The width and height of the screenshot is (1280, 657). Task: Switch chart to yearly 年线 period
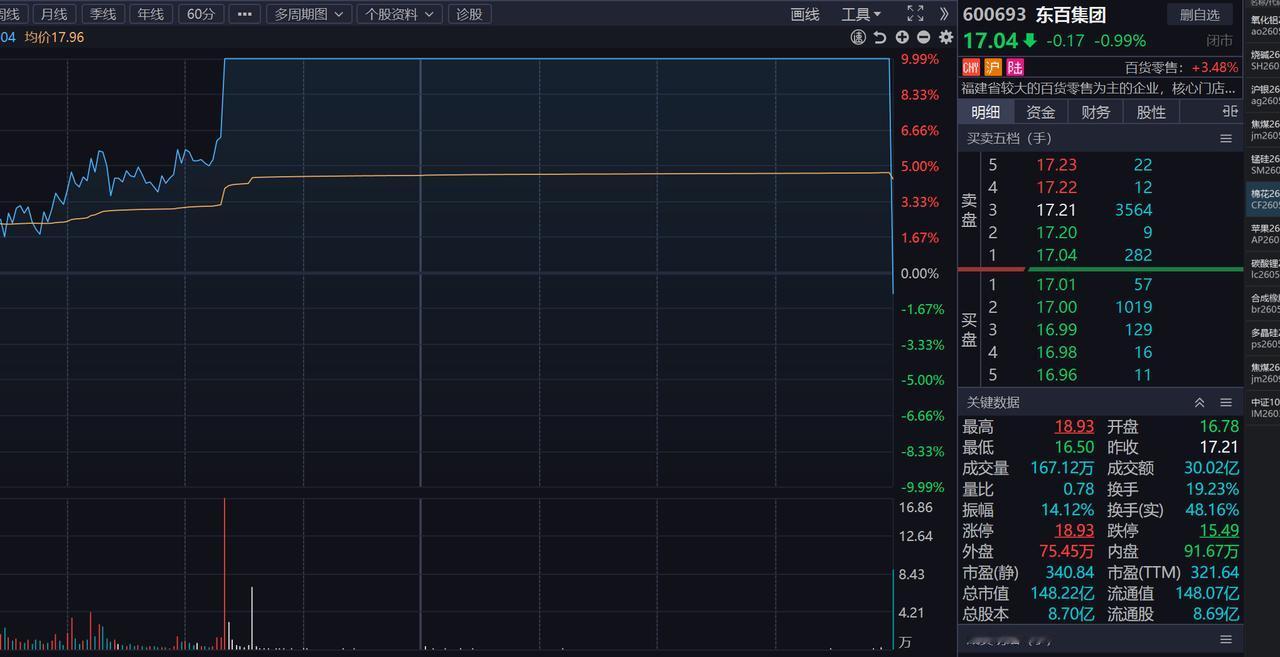(x=150, y=14)
